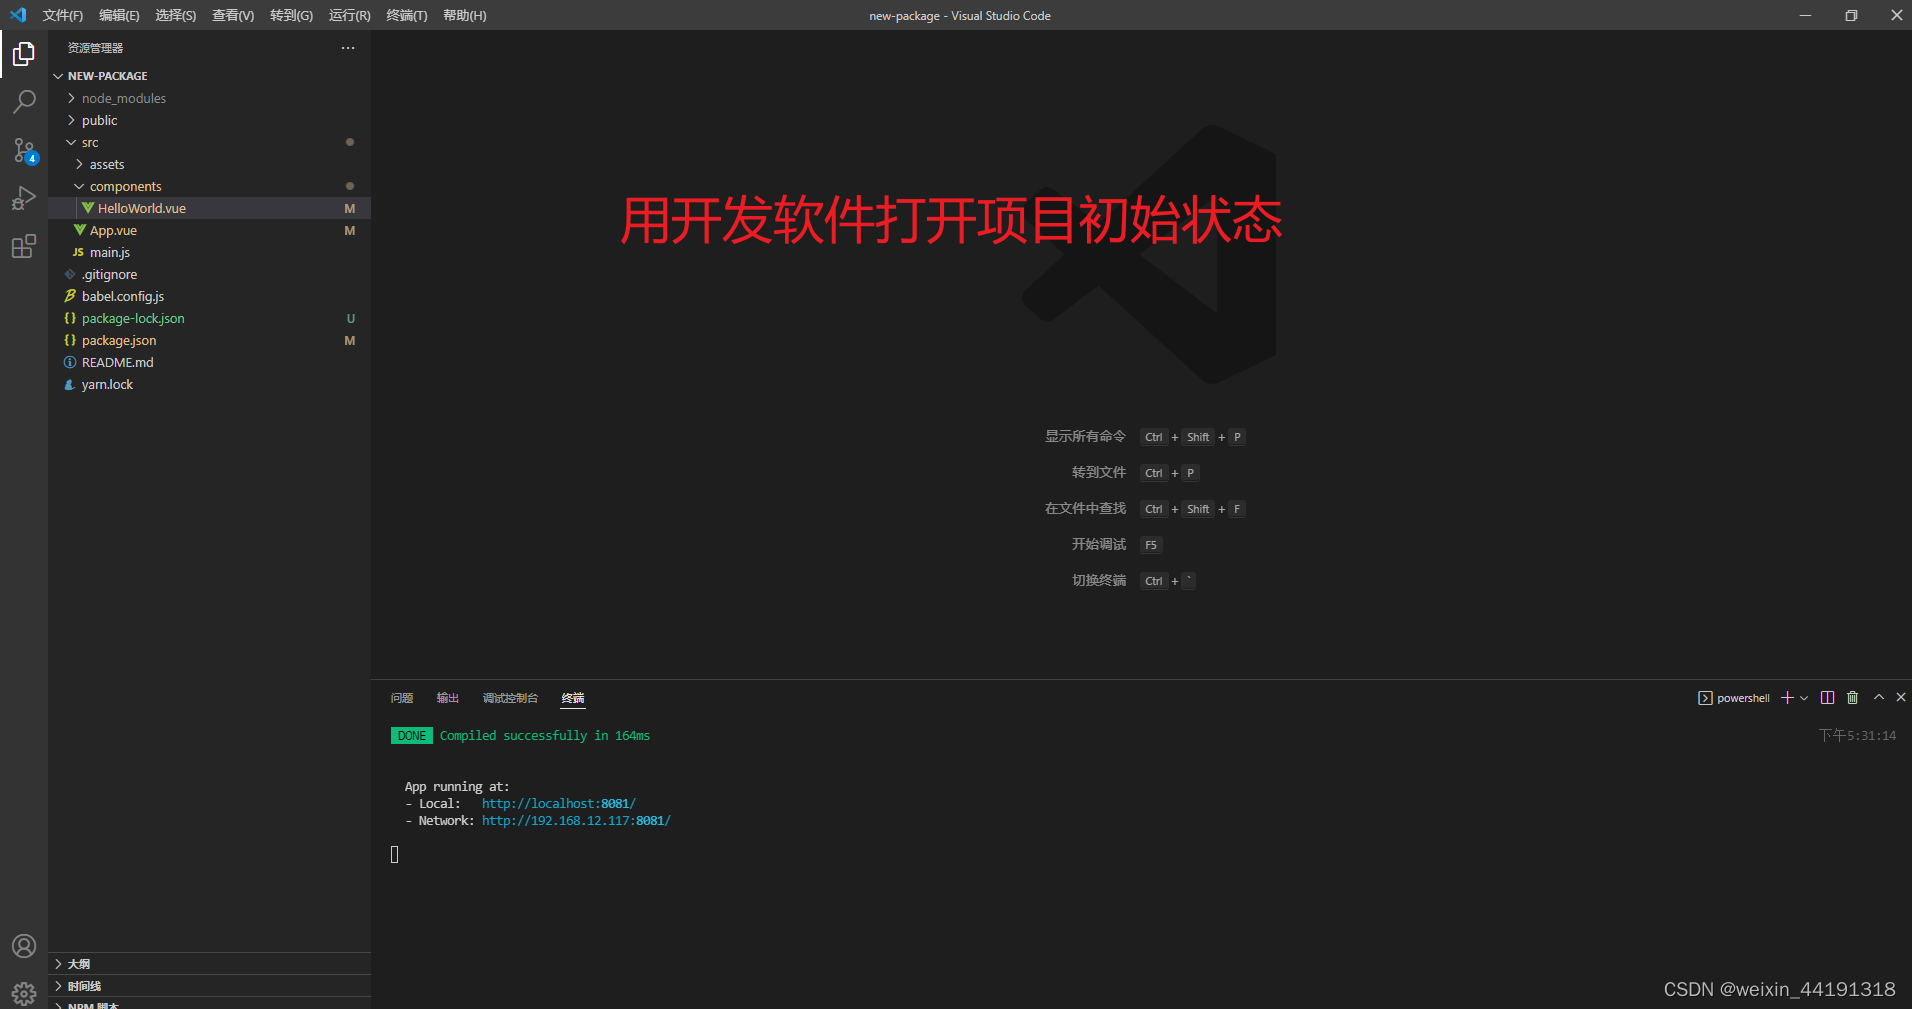
Task: Open Explorer panel more actions ellipsis
Action: pos(348,48)
